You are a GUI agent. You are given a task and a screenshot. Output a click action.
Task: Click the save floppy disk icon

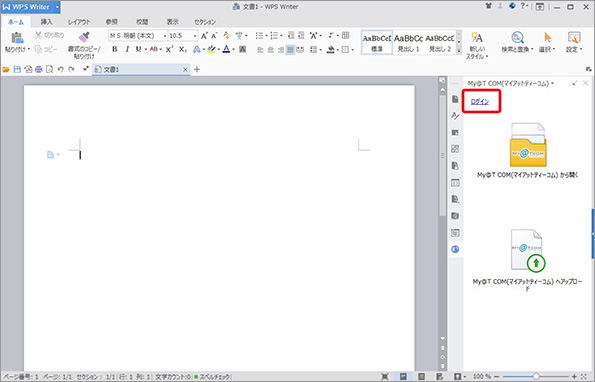click(17, 69)
